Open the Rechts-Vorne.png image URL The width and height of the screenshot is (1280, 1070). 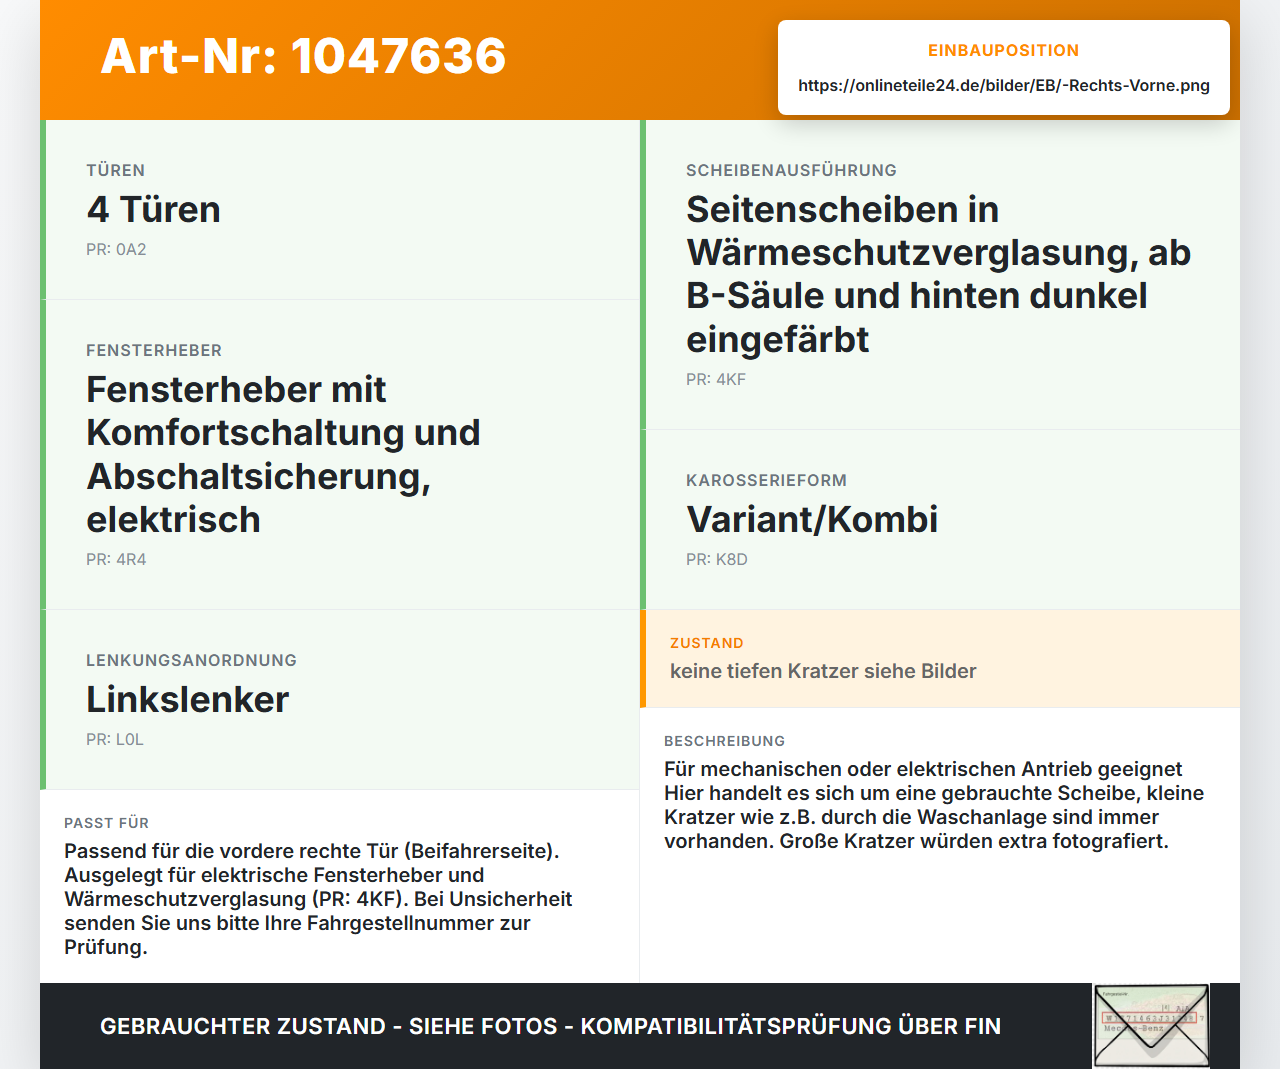[x=1004, y=85]
